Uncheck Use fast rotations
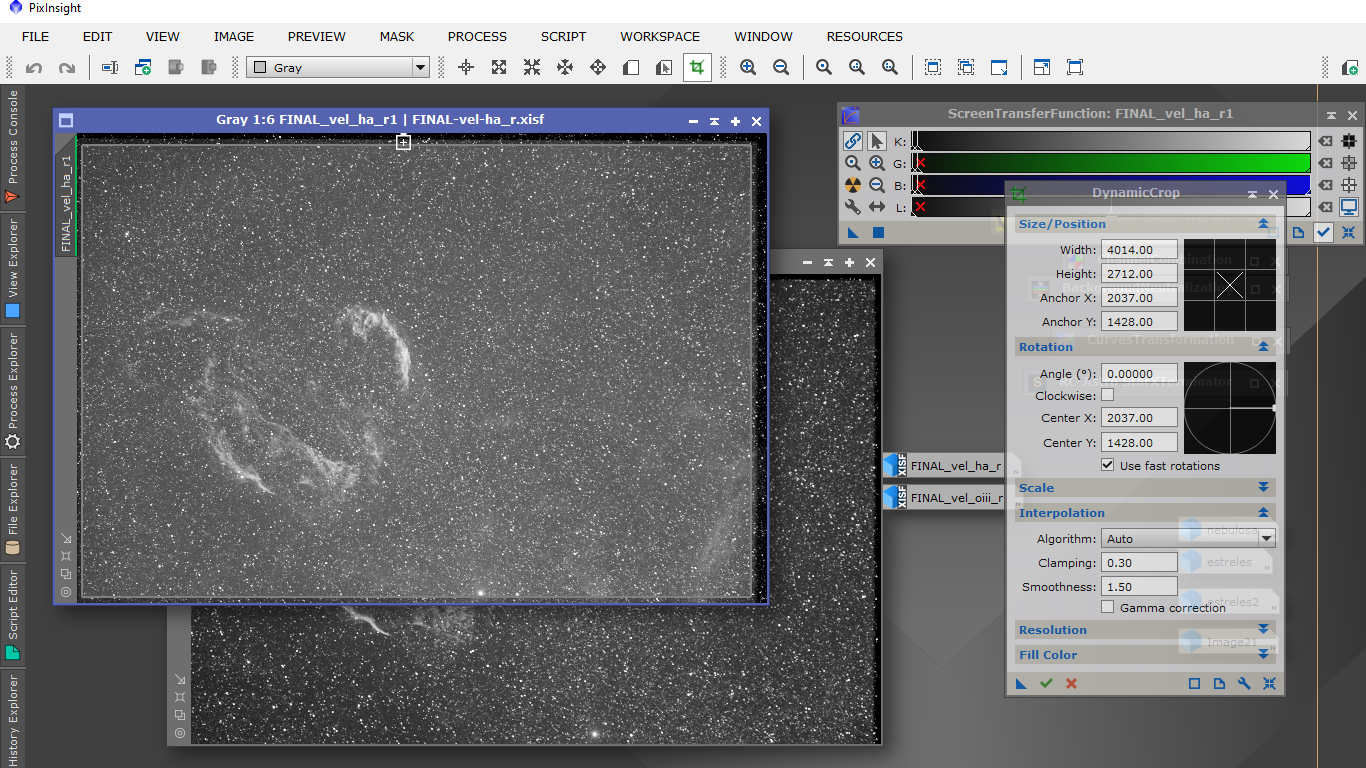This screenshot has height=768, width=1366. tap(1107, 465)
